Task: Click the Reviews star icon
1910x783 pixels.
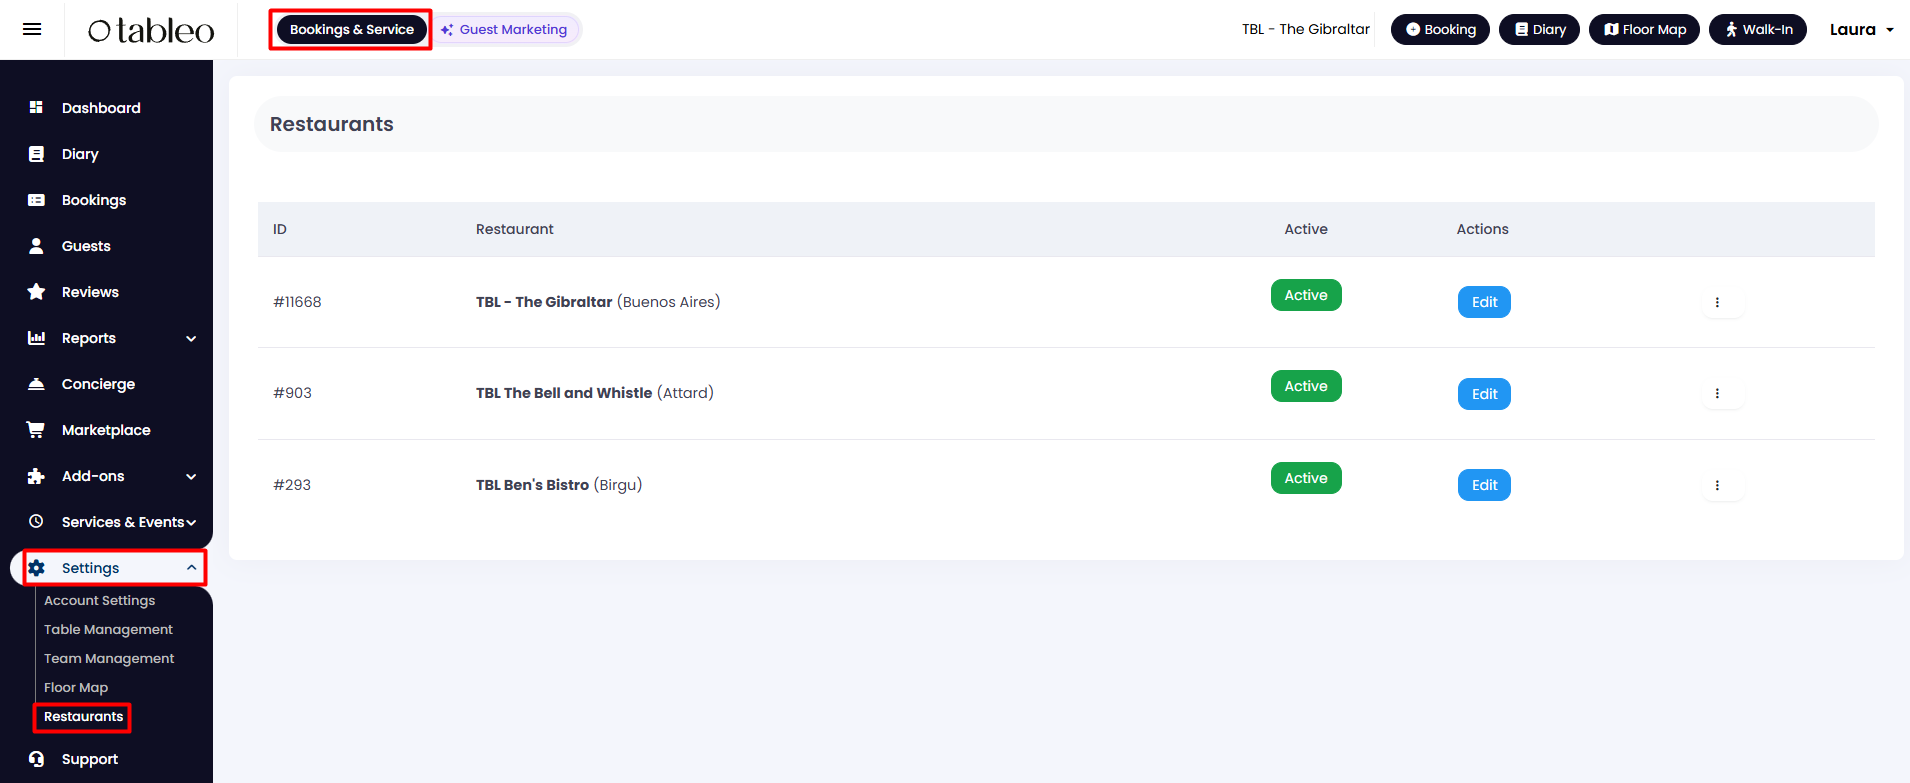Action: 36,292
